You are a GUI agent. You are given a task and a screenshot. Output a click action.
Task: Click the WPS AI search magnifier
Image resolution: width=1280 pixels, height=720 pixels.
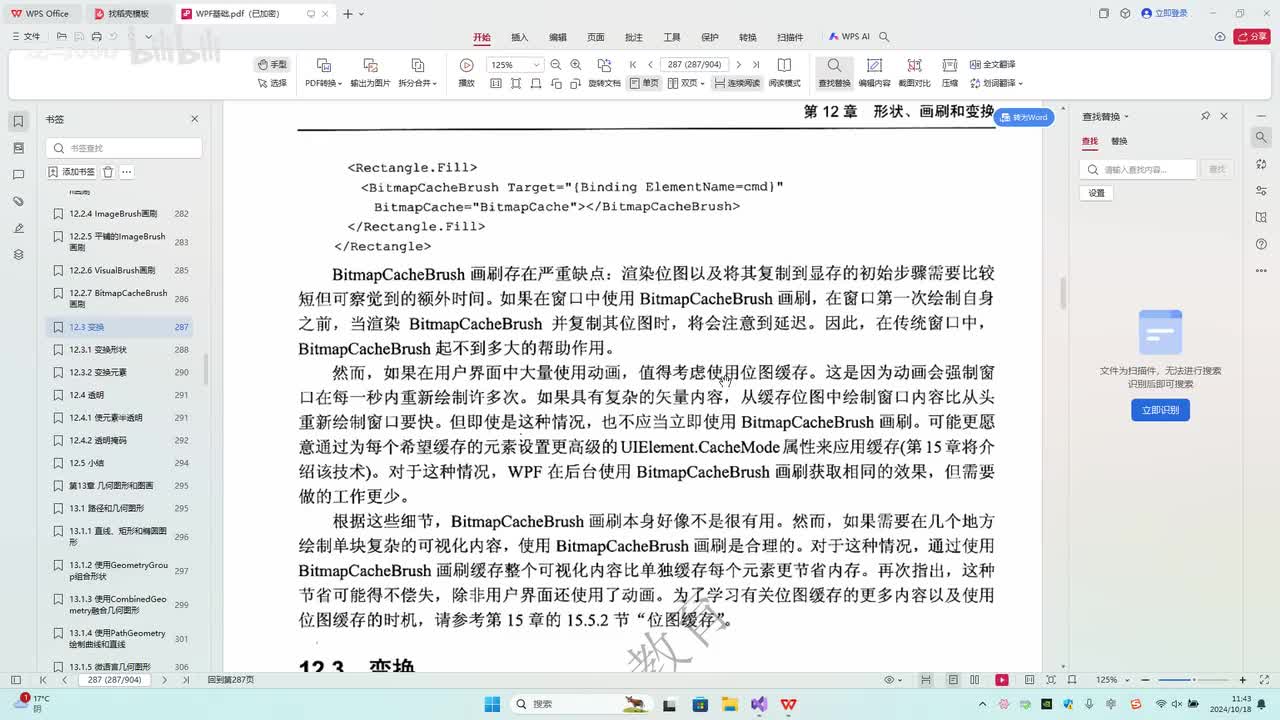884,37
